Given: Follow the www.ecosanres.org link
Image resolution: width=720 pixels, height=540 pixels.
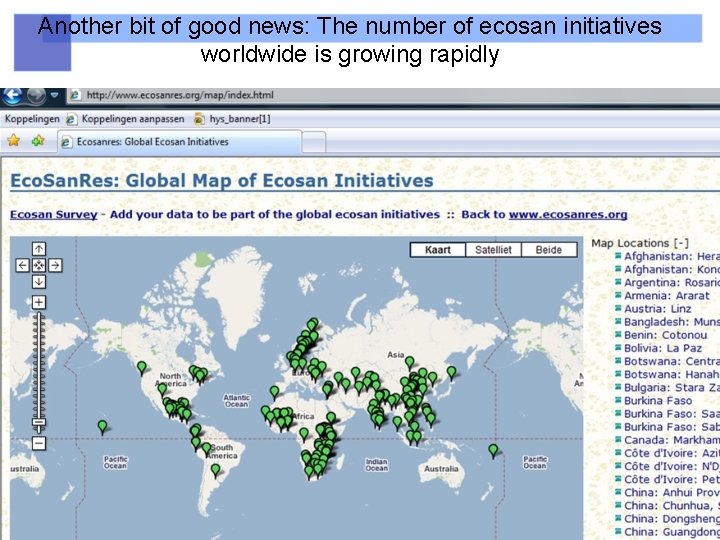Looking at the screenshot, I should click(x=568, y=214).
